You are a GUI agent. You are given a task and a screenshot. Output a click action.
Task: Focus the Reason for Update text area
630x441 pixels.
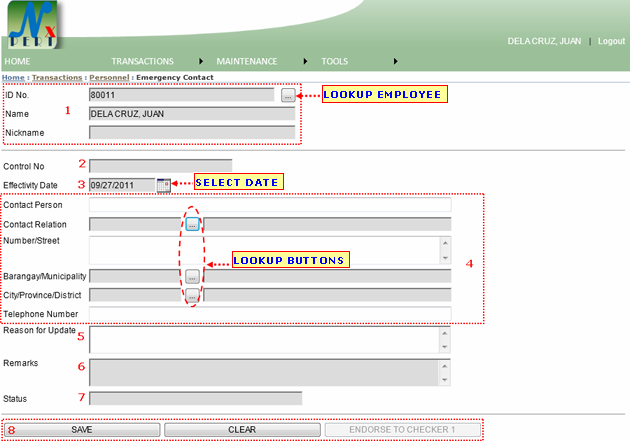tap(265, 340)
